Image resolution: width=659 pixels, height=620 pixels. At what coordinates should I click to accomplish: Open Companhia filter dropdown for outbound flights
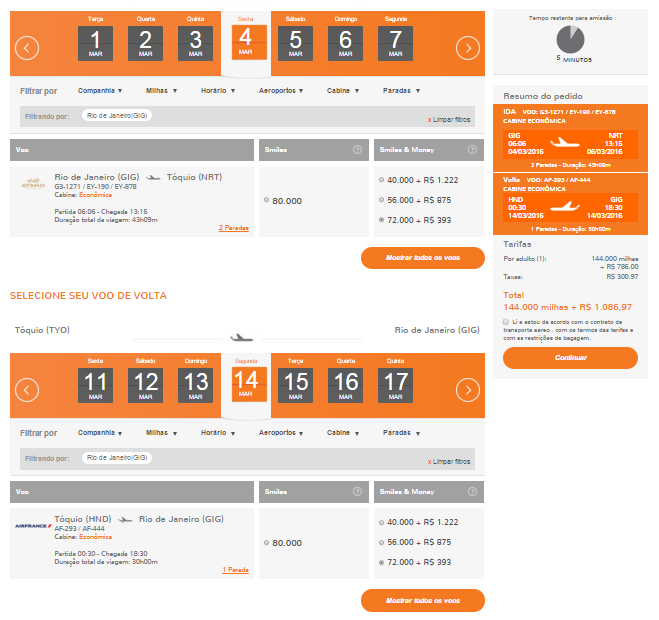99,90
